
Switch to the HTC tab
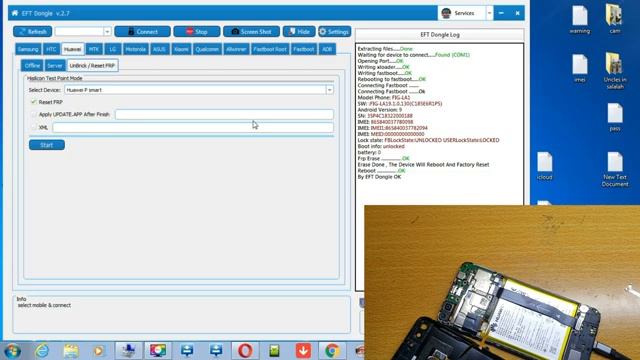point(51,49)
